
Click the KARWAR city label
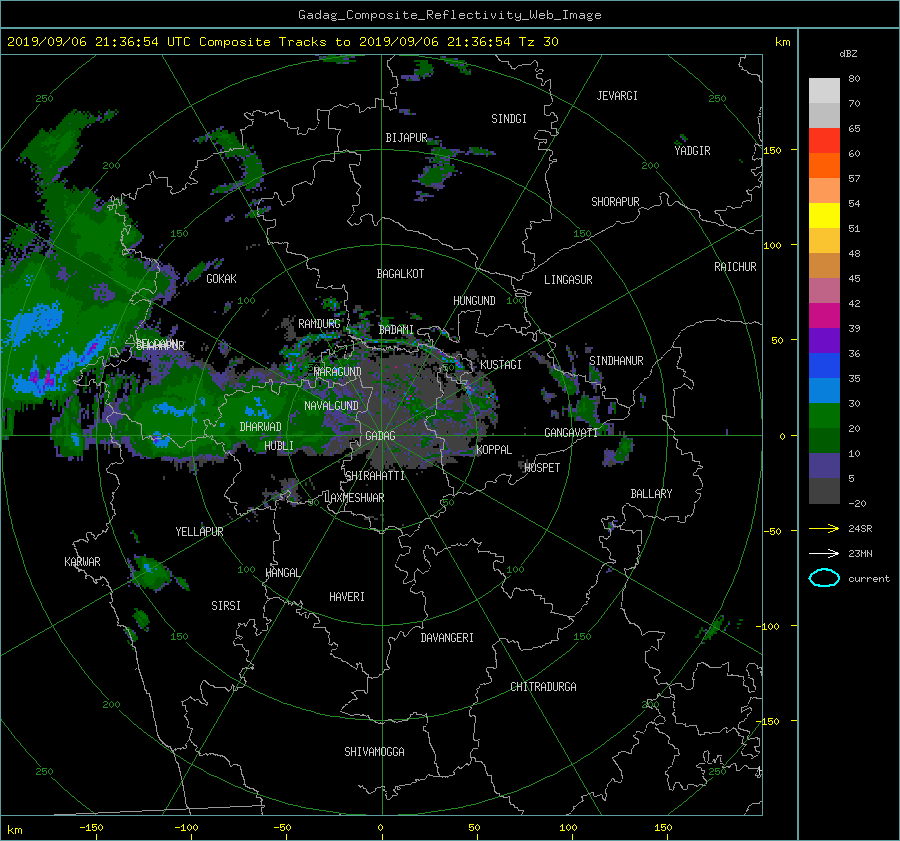(82, 561)
